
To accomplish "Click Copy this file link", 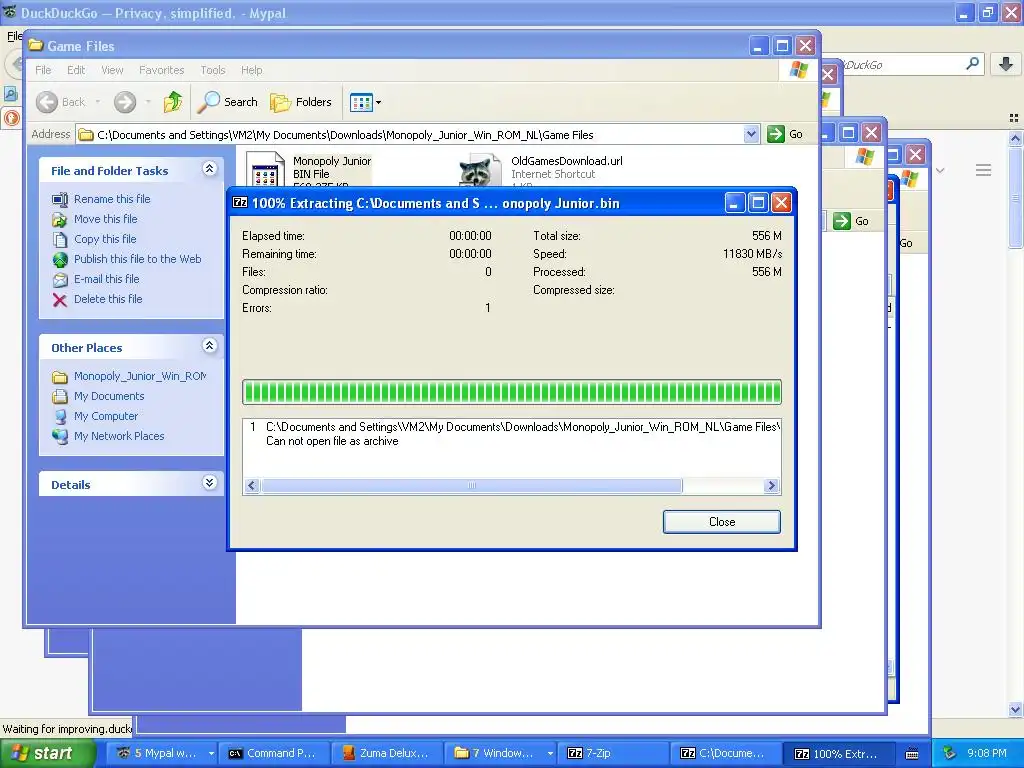I will pos(105,239).
